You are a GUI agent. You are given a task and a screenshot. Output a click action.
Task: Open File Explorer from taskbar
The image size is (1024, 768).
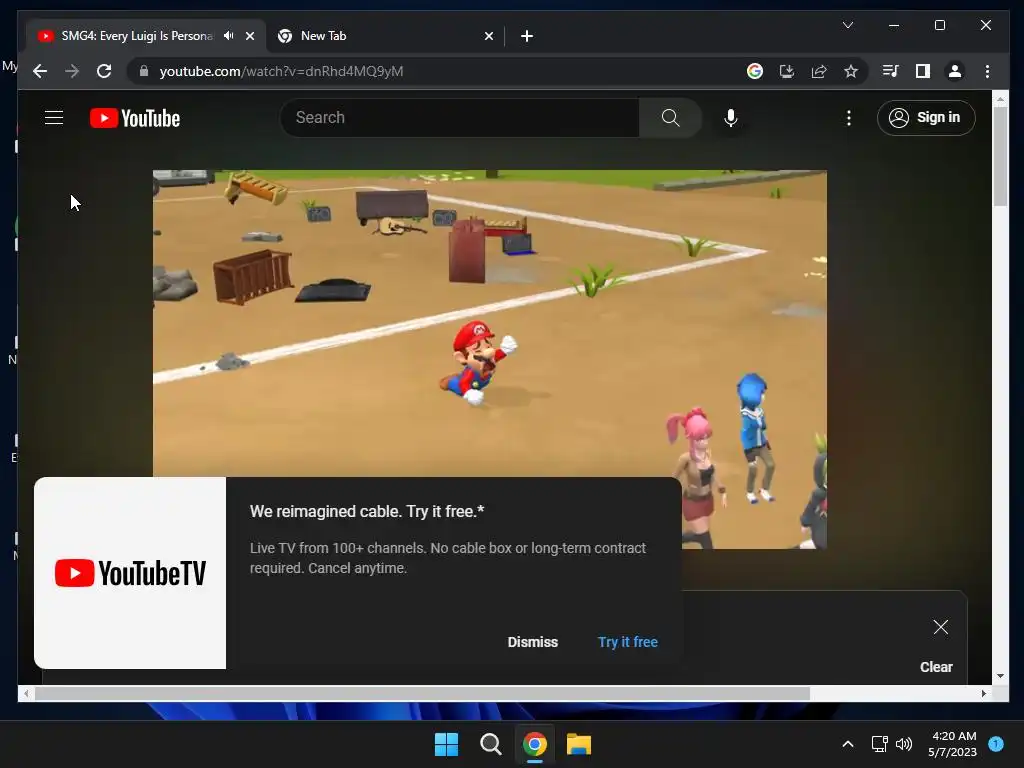(x=579, y=744)
